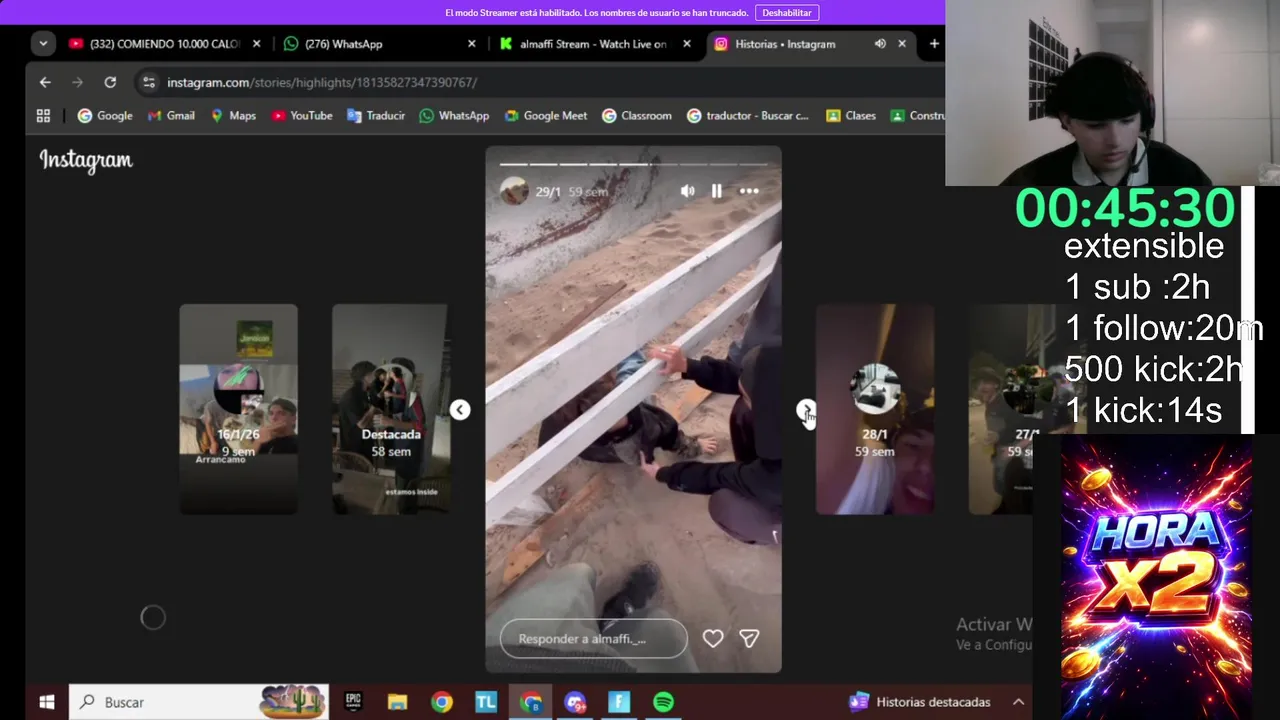
Task: Open the Destacada 58 sem story thumbnail
Action: [x=391, y=410]
